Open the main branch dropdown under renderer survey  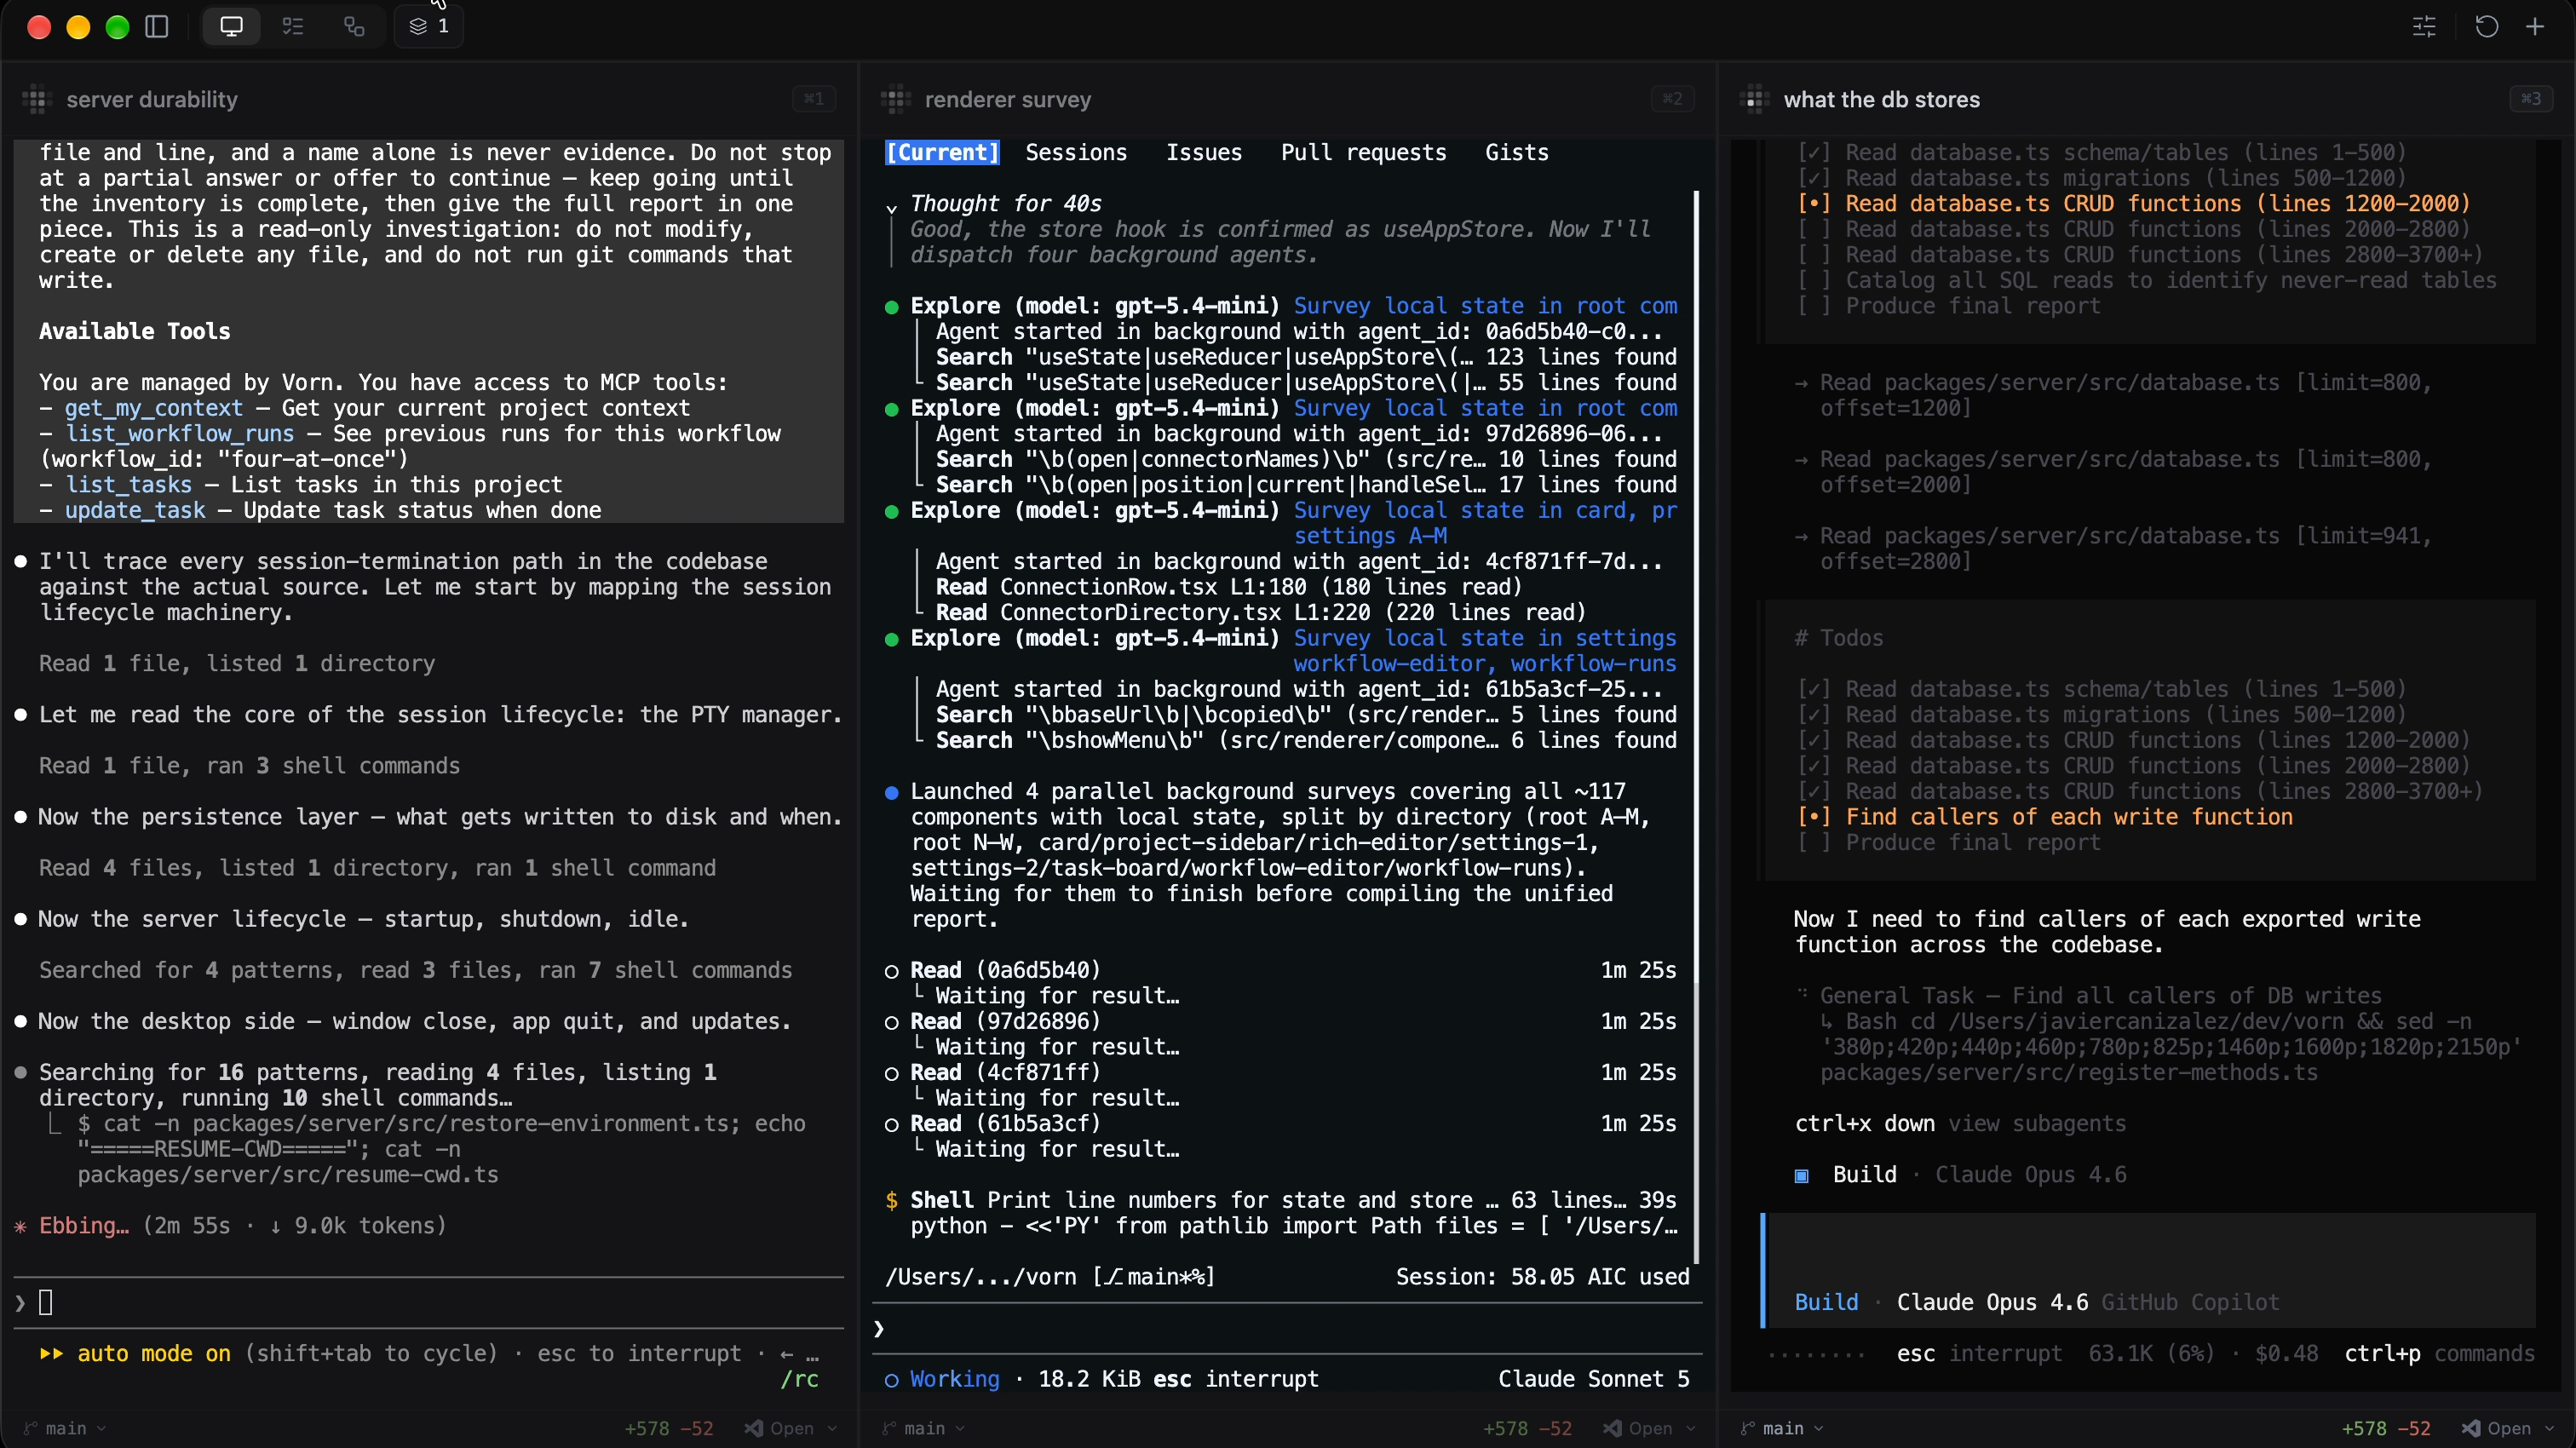[923, 1428]
